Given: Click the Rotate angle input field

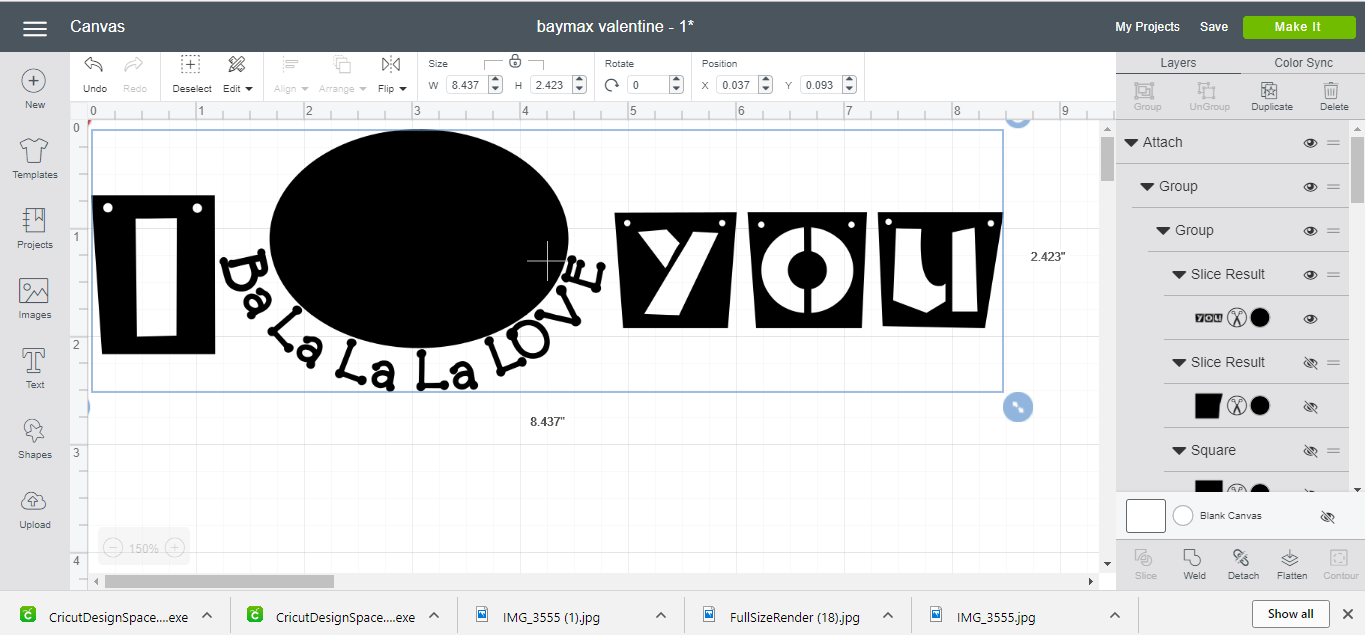Looking at the screenshot, I should click(x=648, y=85).
